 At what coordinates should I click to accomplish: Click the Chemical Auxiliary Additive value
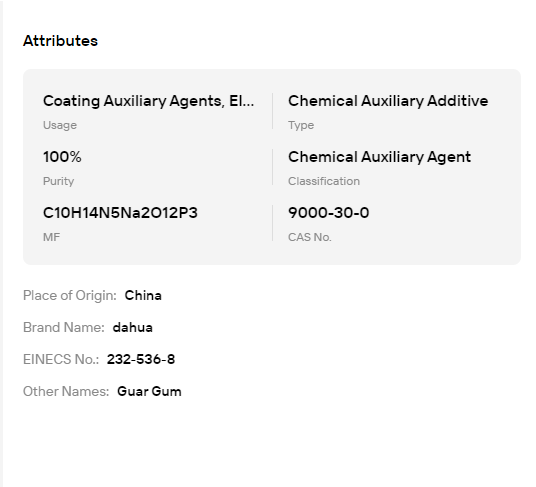click(388, 101)
